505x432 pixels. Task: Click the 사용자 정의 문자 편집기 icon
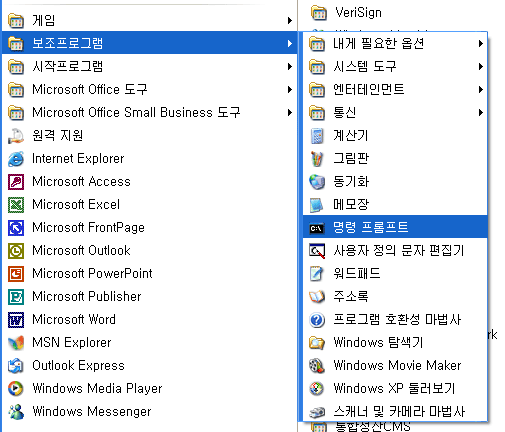pos(317,251)
